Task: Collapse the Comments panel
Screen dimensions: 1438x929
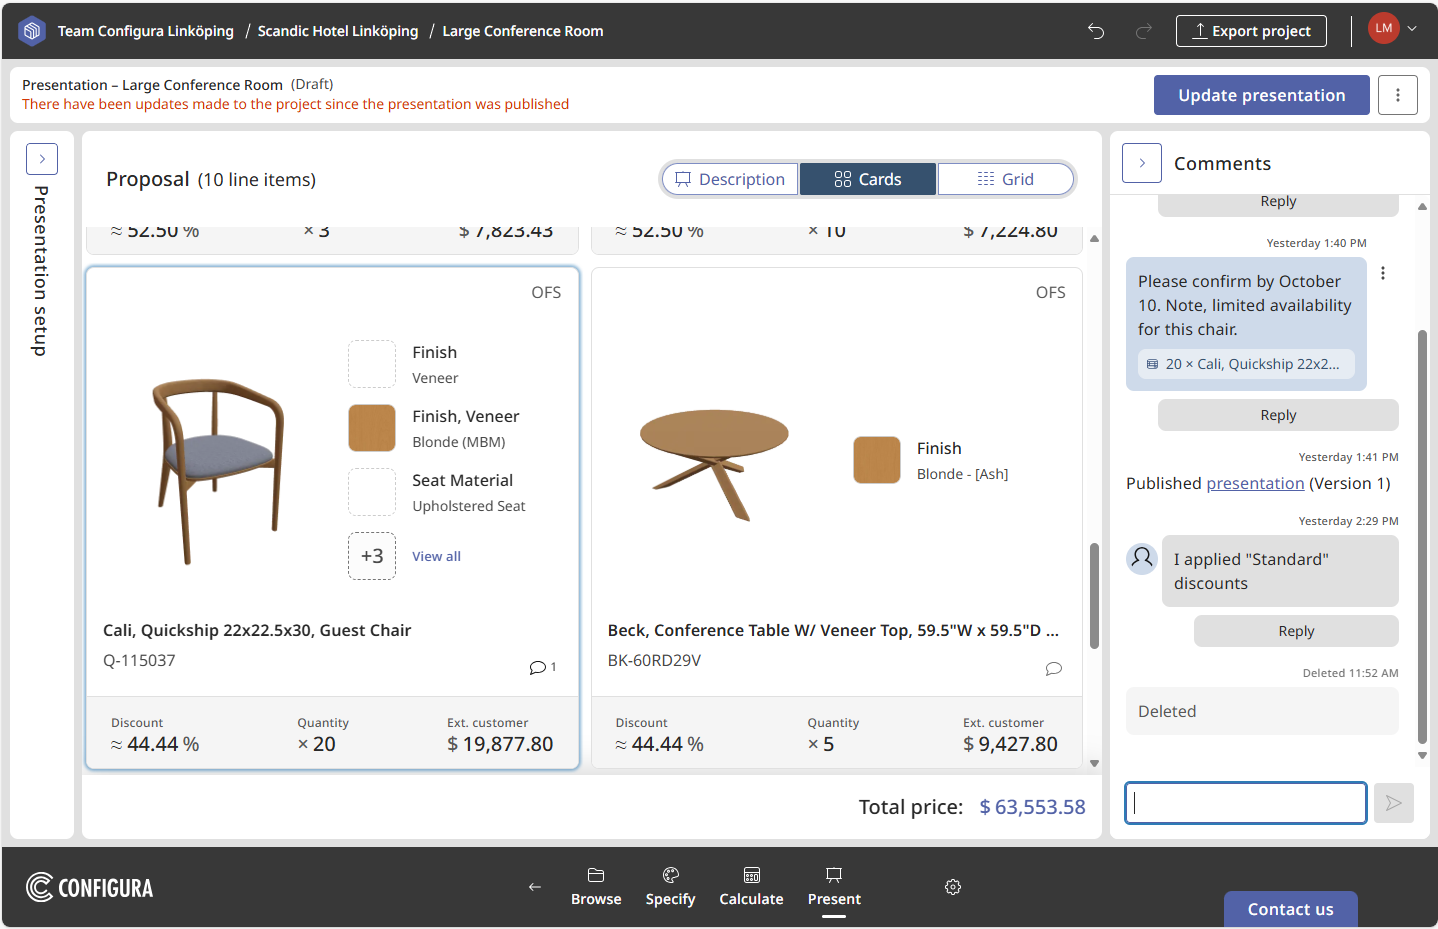Action: [1142, 163]
